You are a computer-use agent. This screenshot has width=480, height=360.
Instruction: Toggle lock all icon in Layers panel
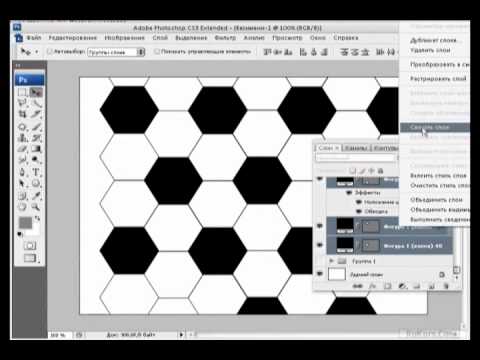[x=380, y=171]
